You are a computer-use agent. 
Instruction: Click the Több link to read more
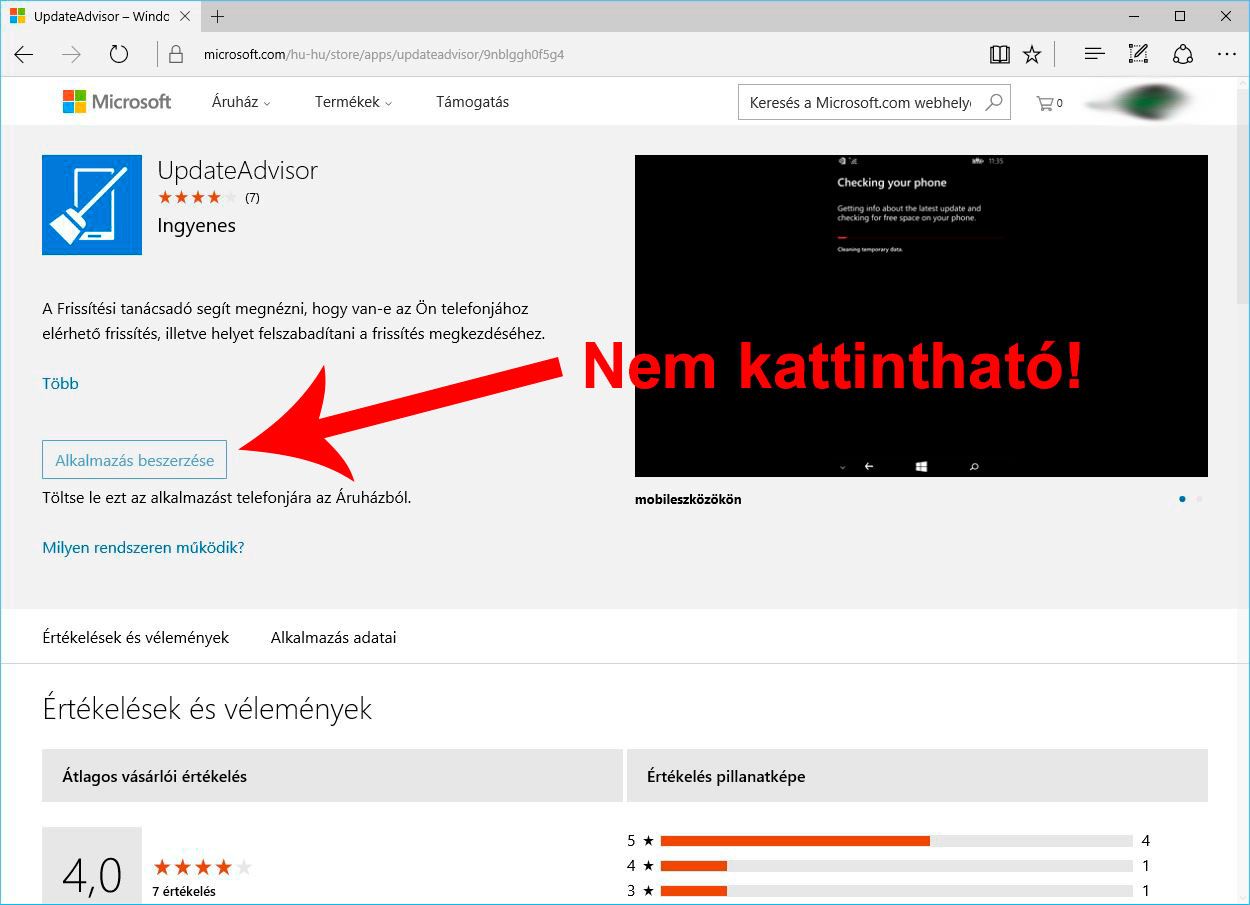pos(60,383)
